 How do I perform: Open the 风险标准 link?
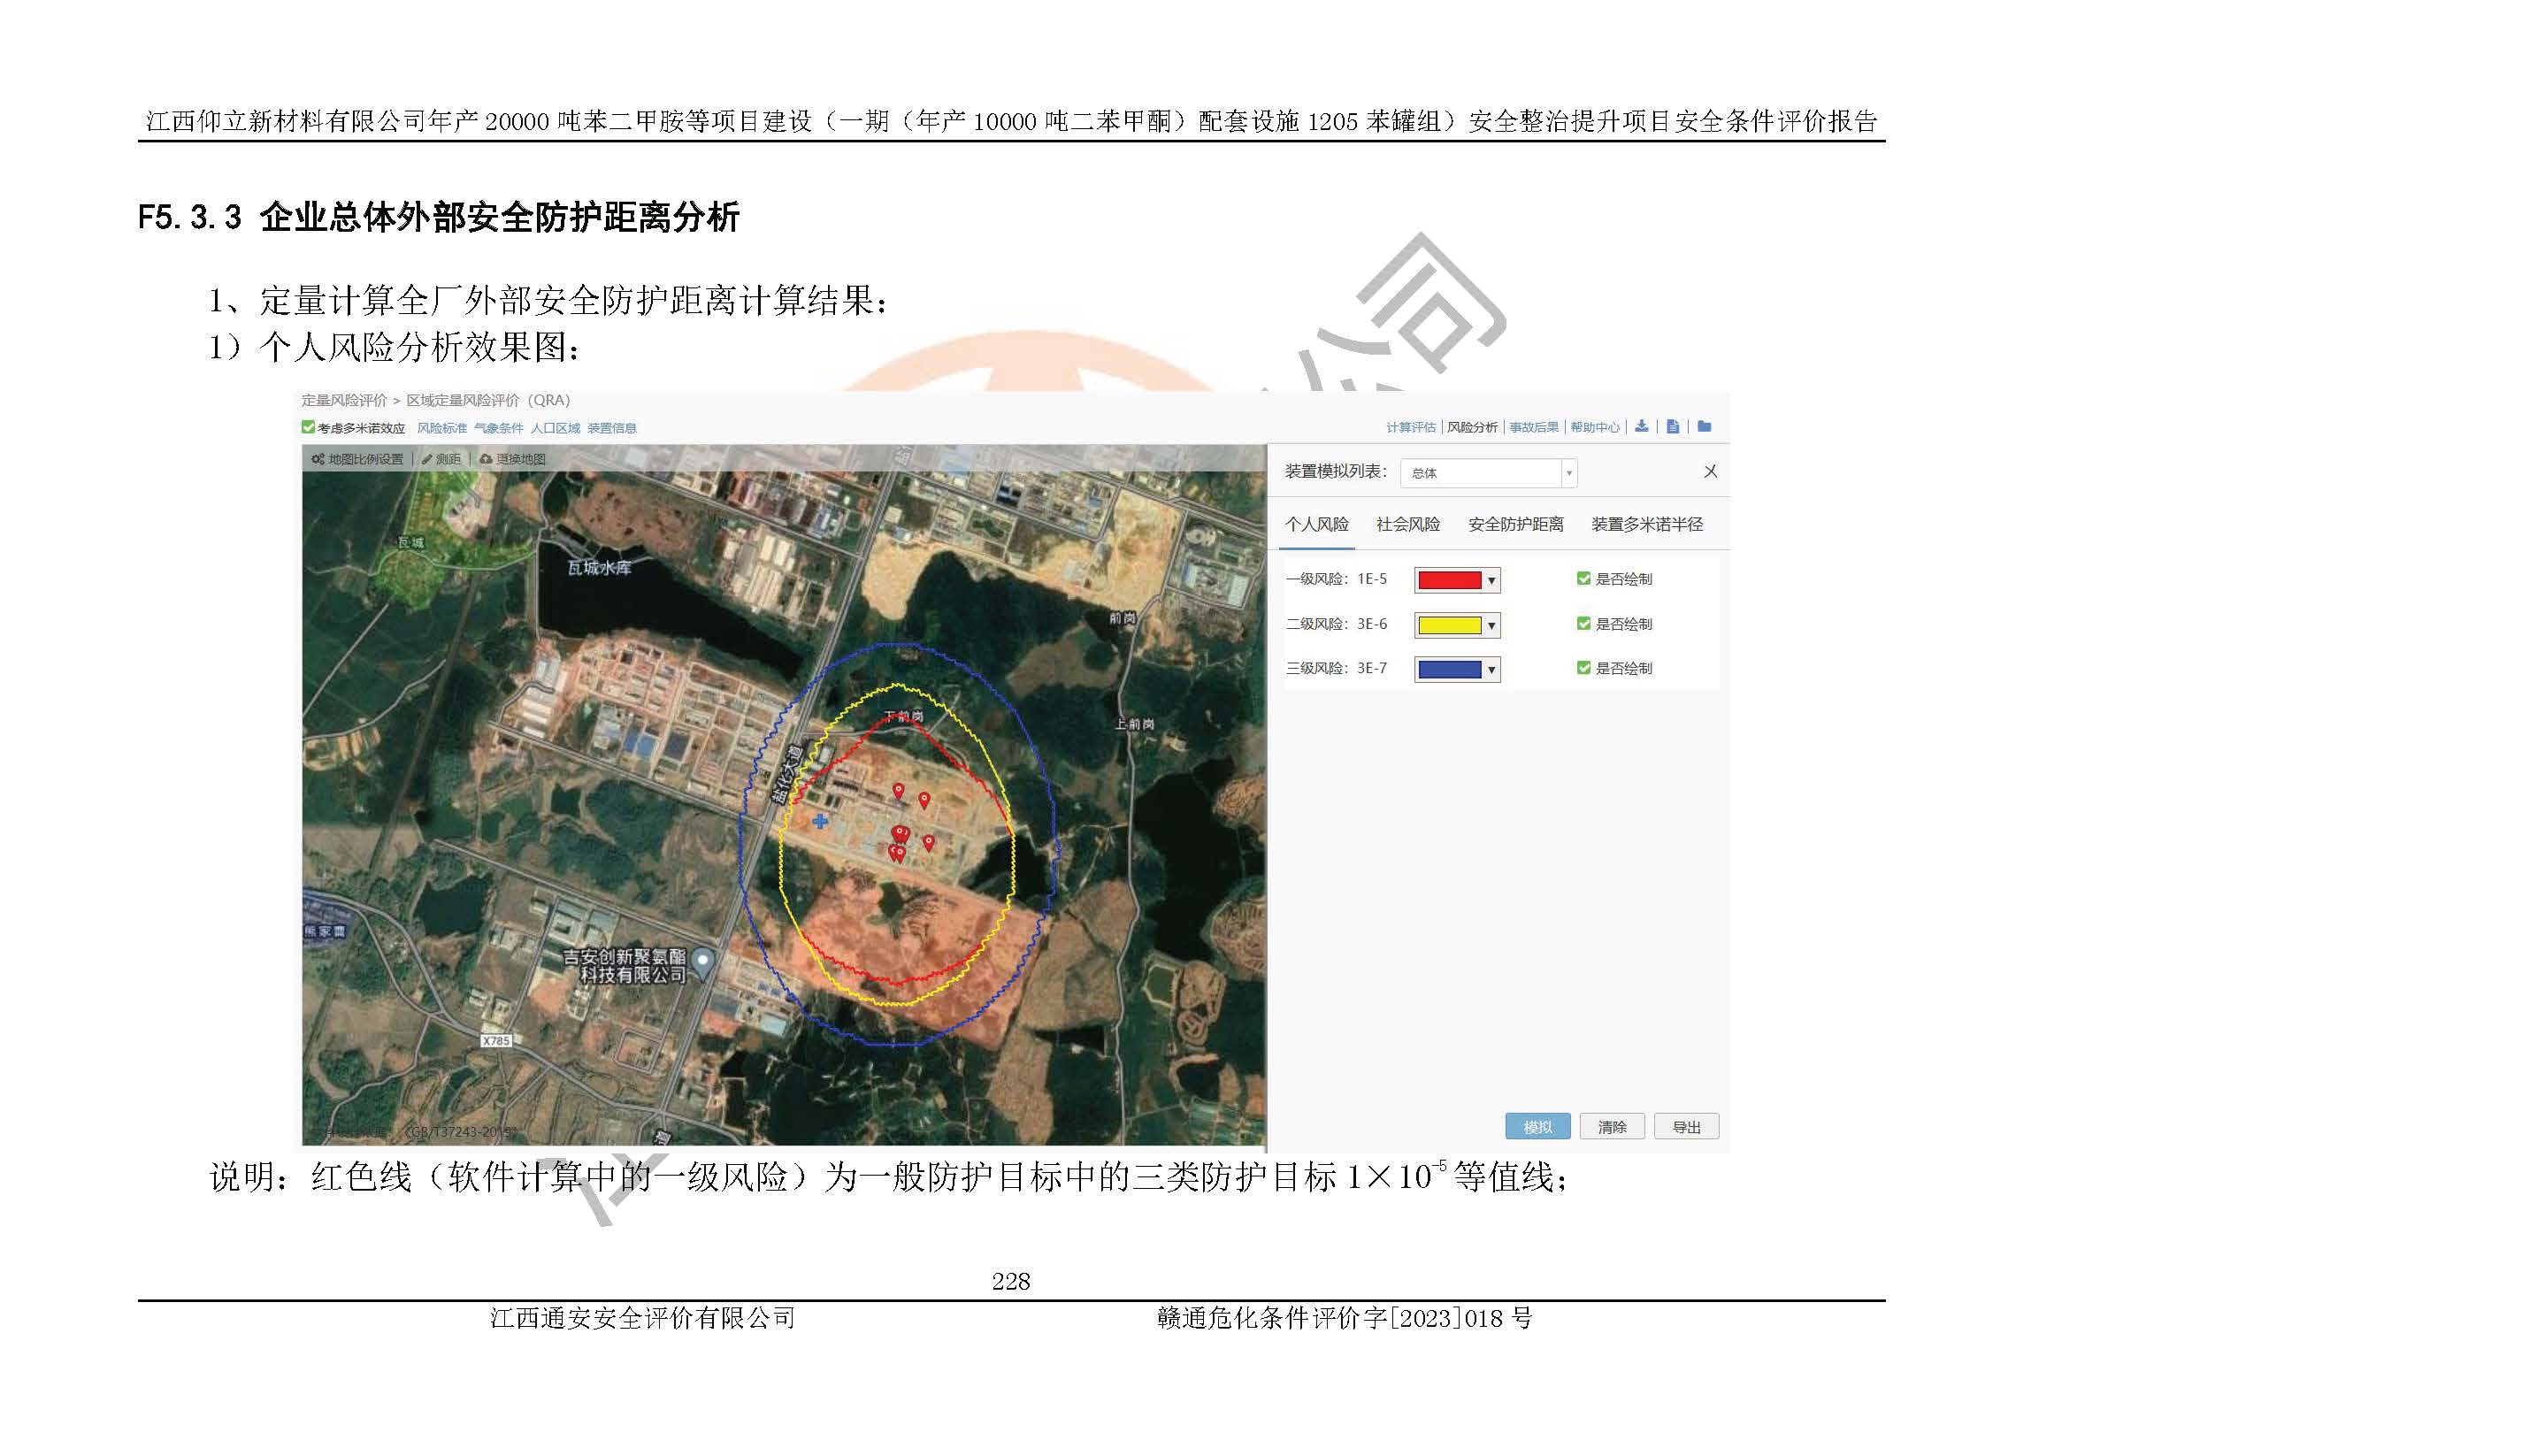441,428
